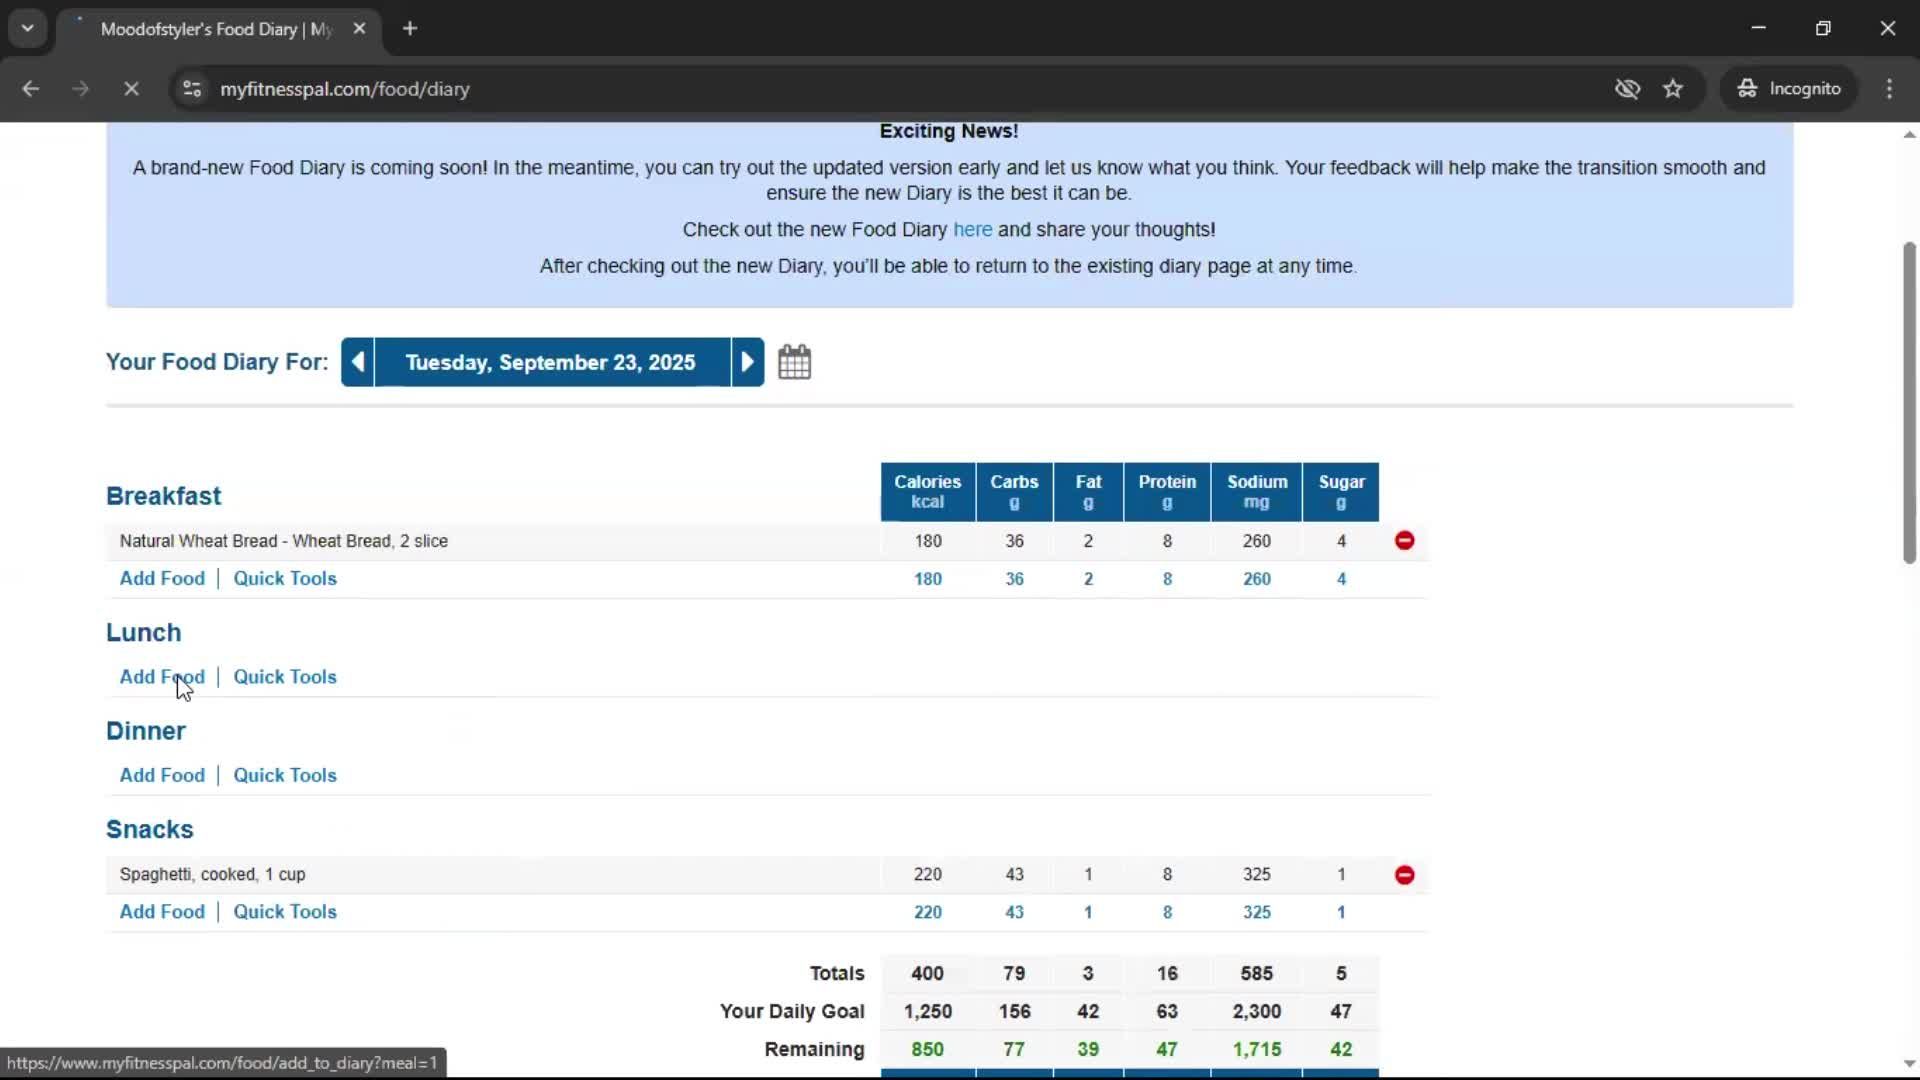This screenshot has height=1080, width=1920.
Task: Click the Breakfast meal heading
Action: point(163,496)
